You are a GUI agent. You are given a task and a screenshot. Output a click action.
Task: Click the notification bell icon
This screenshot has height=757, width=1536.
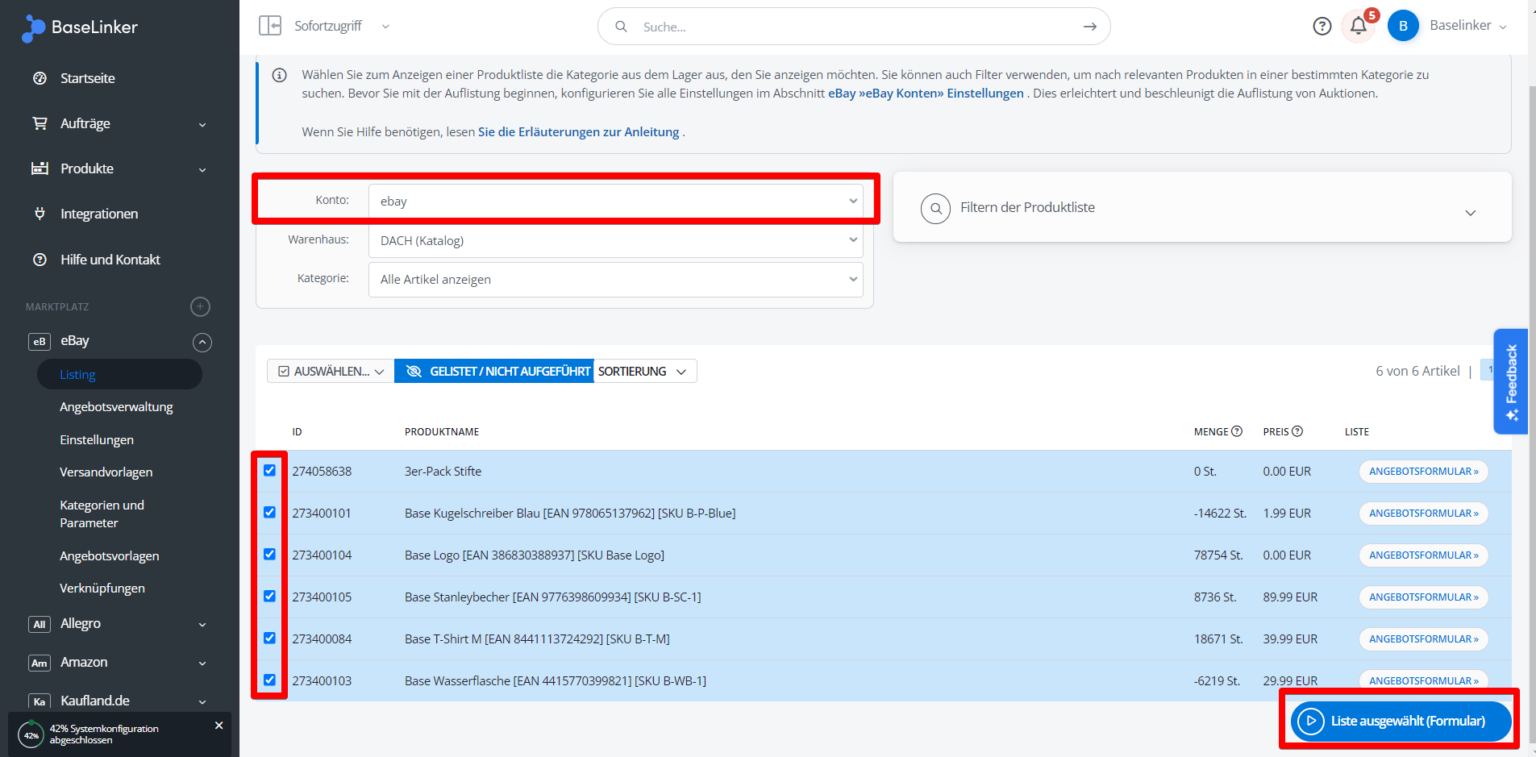1357,27
